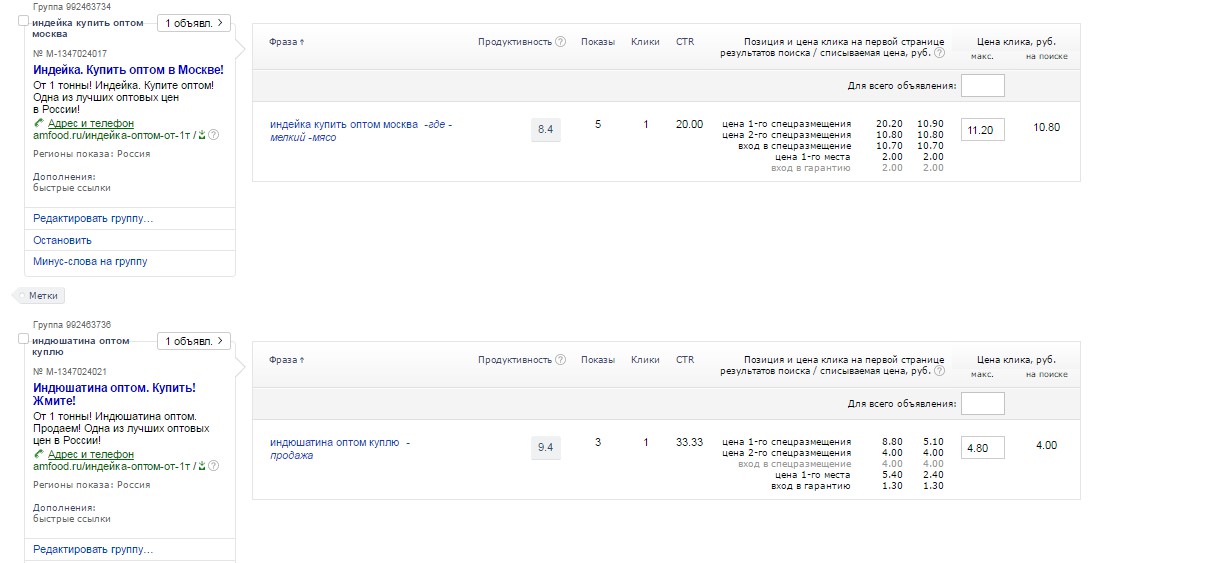Expand '1 объявл.' for the first group
1218x563 pixels.
click(194, 22)
